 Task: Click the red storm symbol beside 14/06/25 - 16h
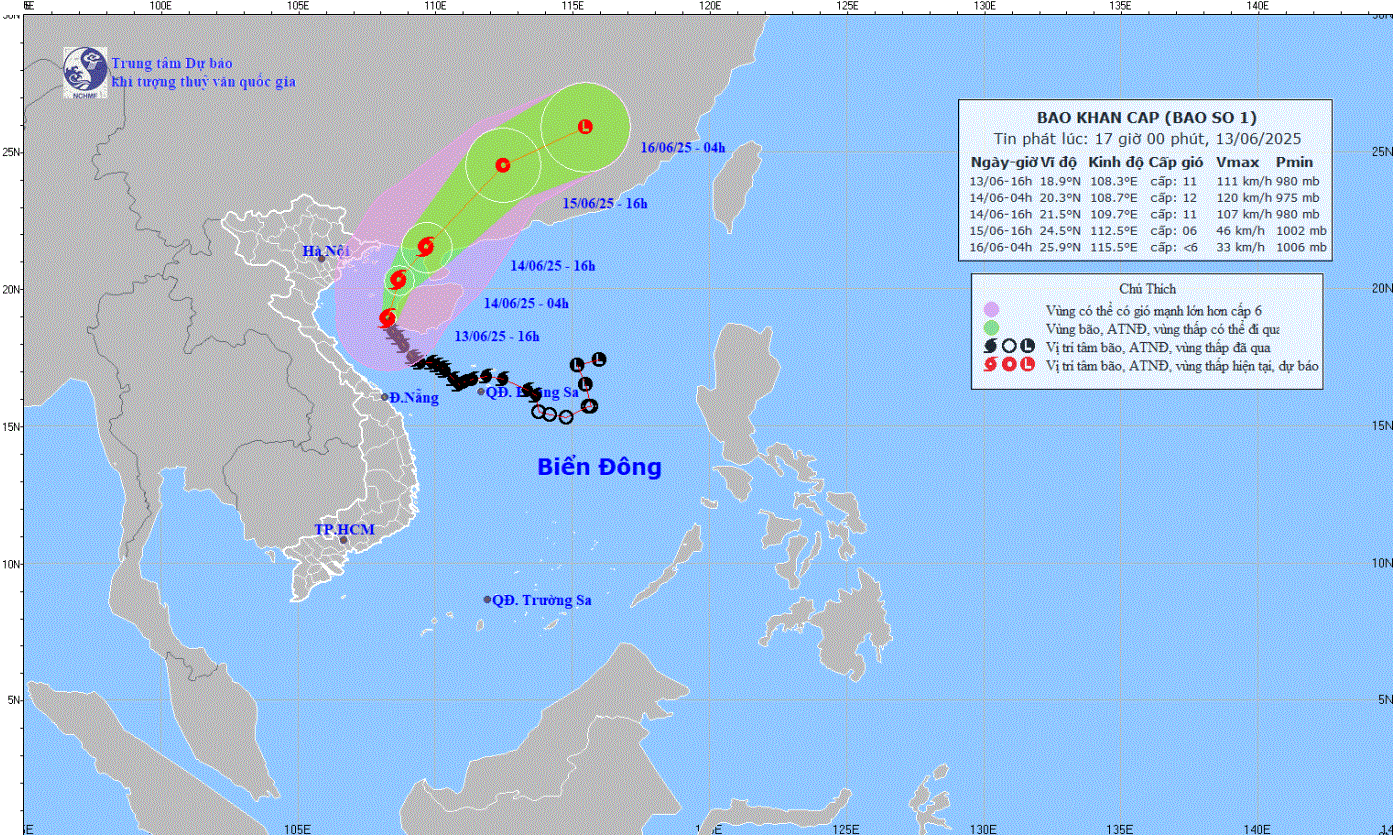(426, 246)
